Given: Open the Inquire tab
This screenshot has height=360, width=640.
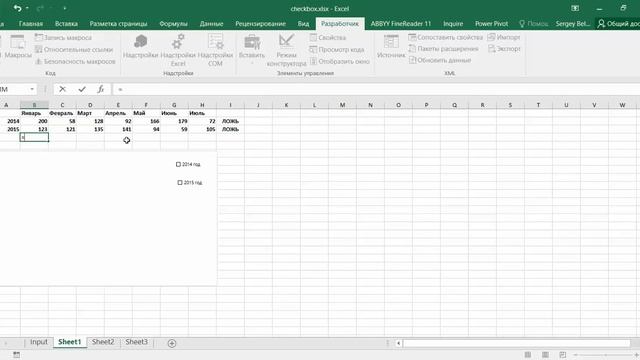Looking at the screenshot, I should [453, 24].
